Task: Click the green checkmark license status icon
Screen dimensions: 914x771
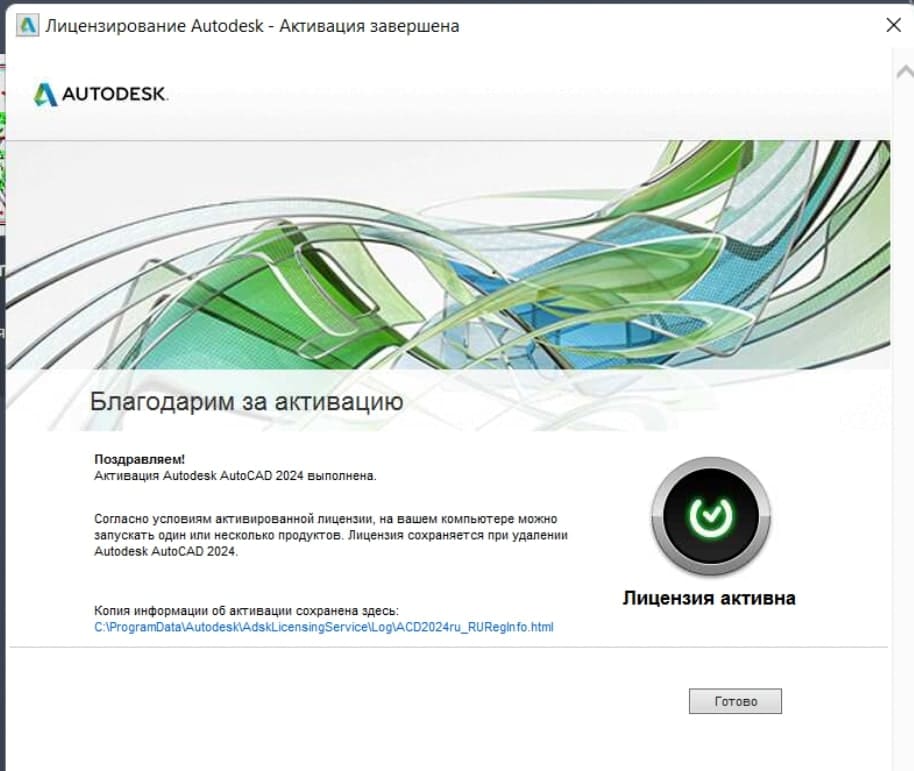Action: click(x=710, y=516)
